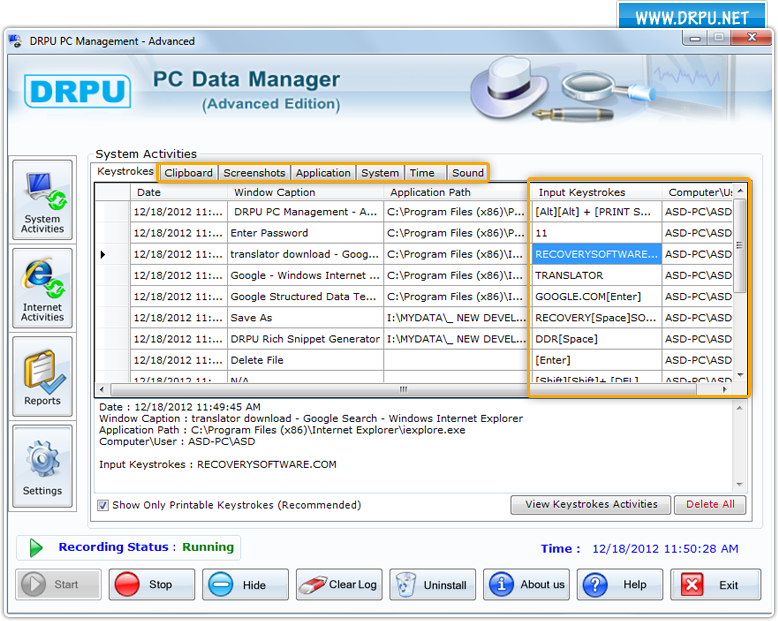Sort by the Date column header
The image size is (778, 621).
click(179, 192)
